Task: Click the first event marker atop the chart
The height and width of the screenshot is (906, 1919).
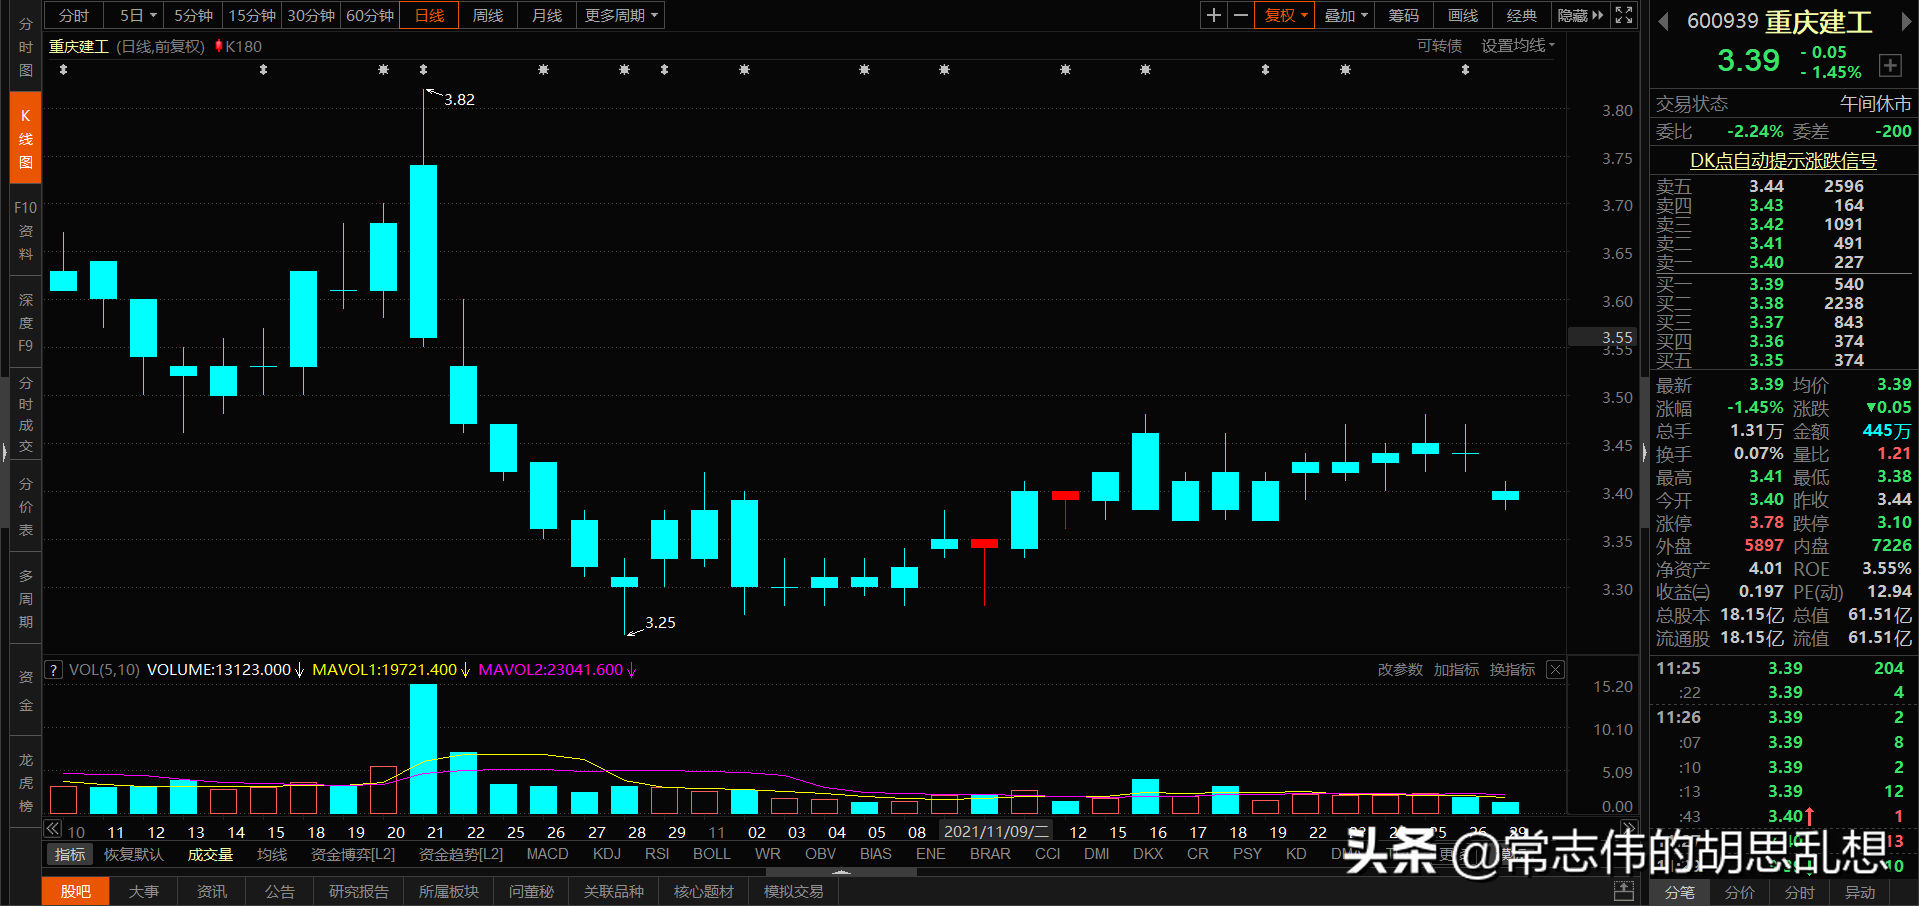Action: pos(63,70)
